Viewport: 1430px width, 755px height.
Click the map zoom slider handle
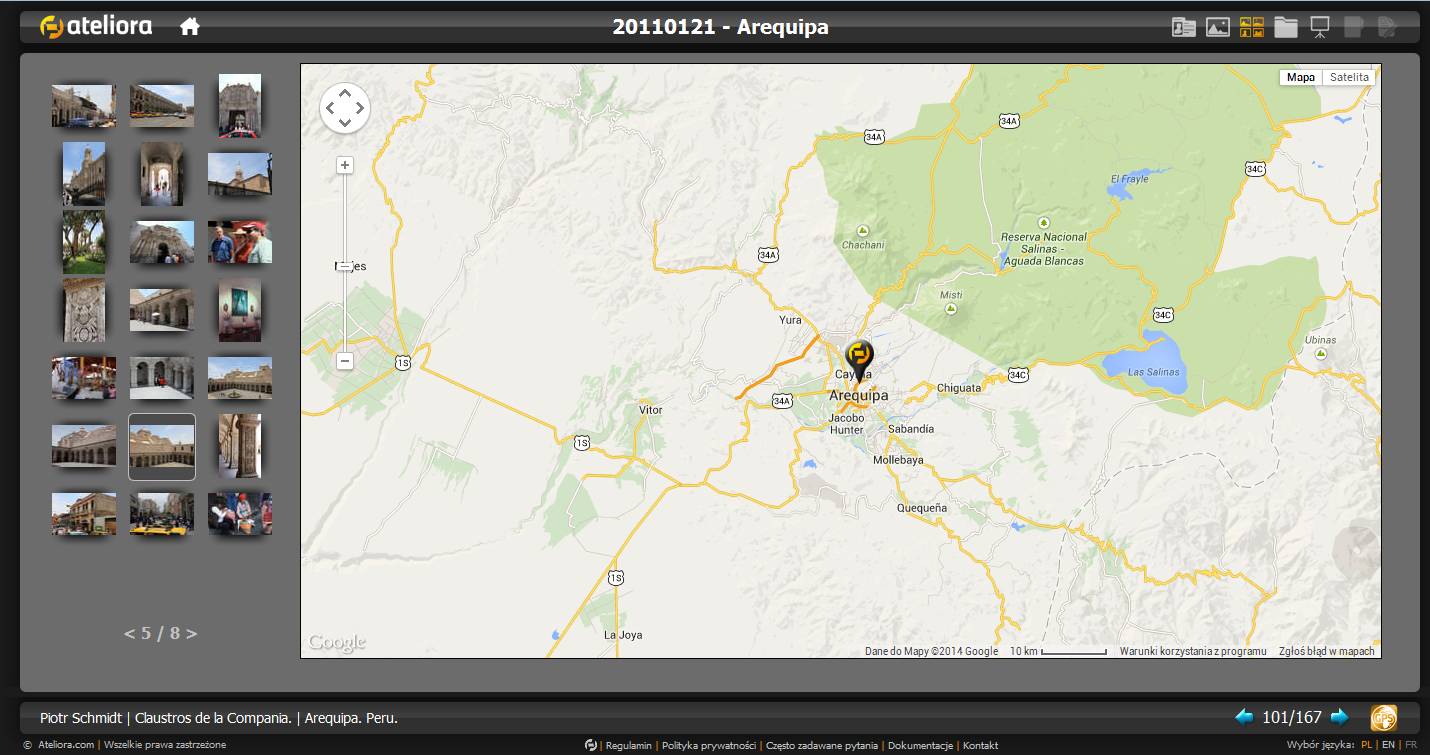tap(345, 267)
